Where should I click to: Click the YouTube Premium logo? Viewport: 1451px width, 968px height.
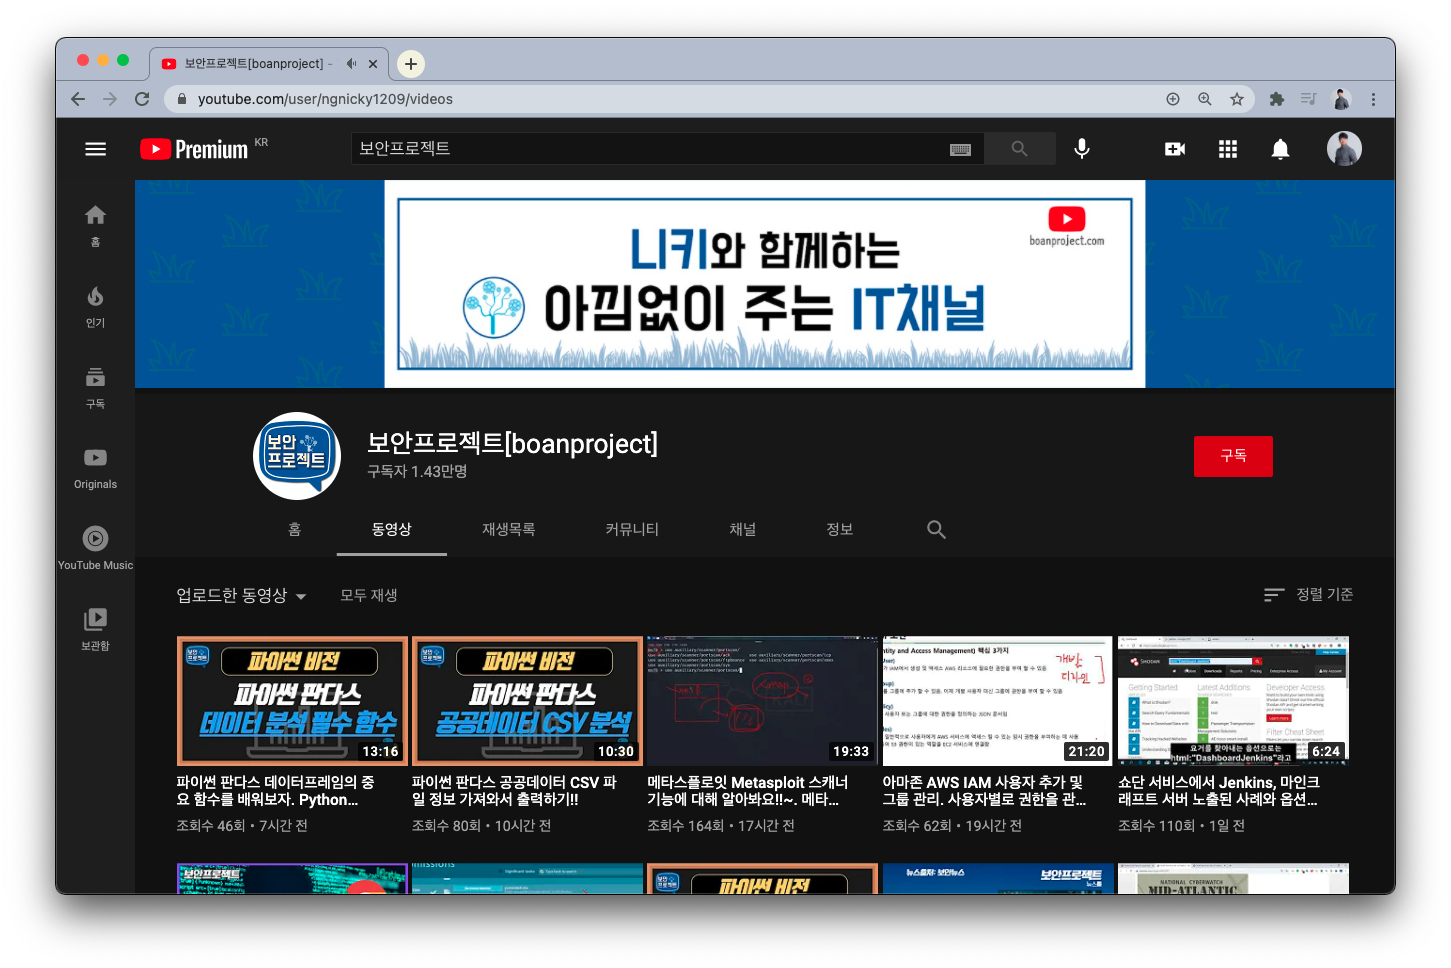[194, 149]
